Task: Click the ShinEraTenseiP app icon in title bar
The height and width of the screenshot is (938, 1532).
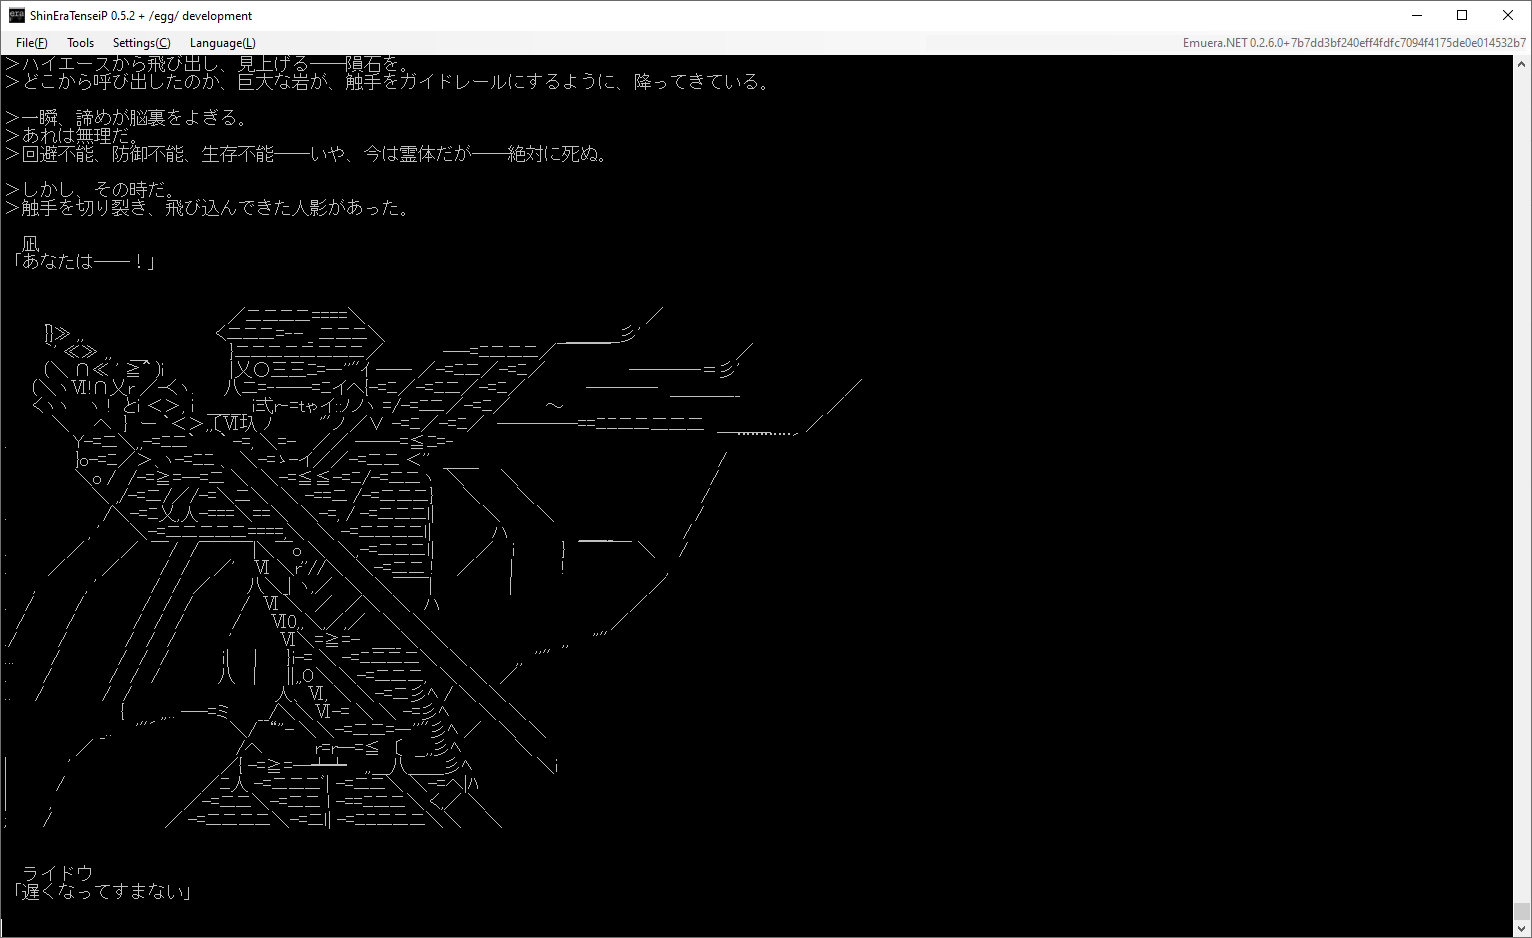Action: coord(16,15)
